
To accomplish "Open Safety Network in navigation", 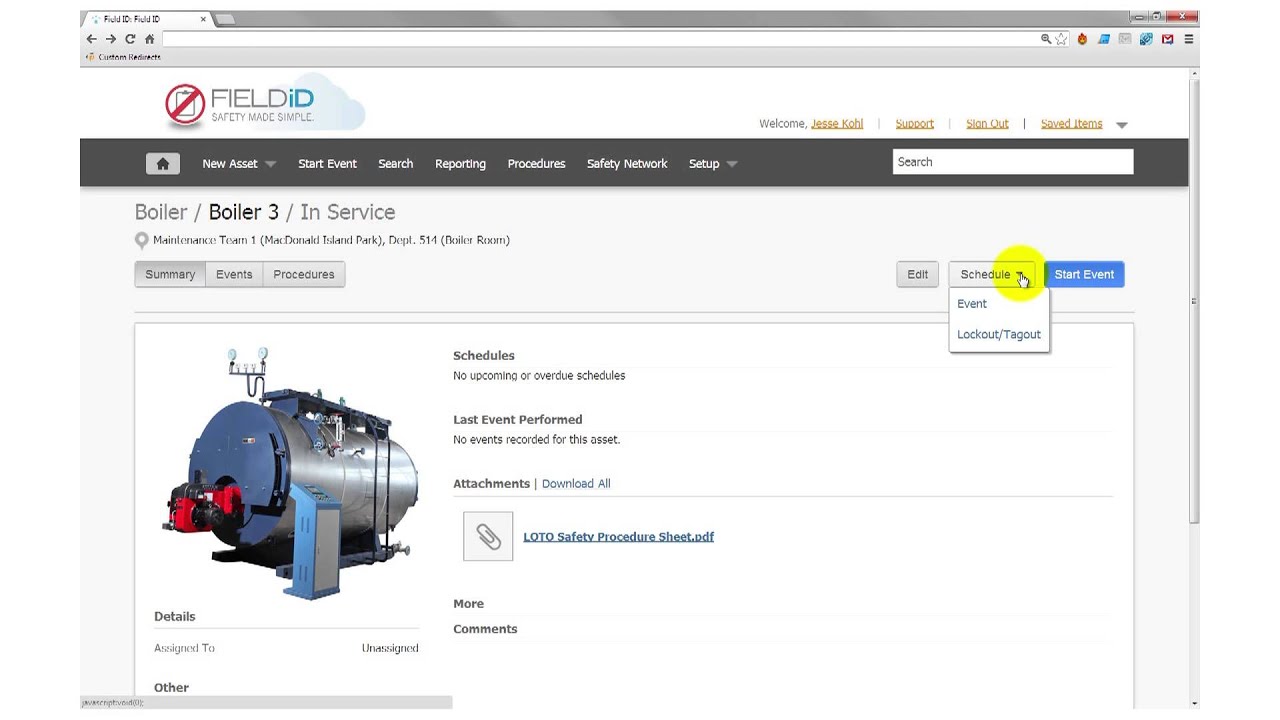I will (x=627, y=164).
